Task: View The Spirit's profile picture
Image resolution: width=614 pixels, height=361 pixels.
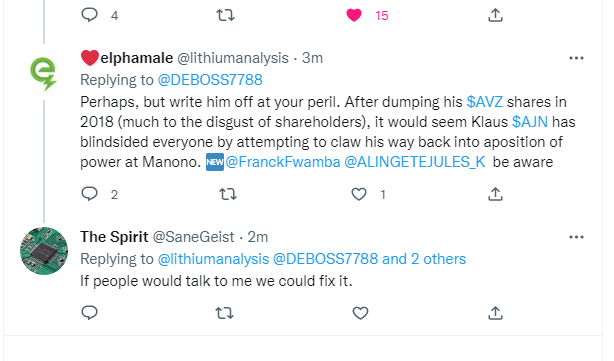Action: [x=44, y=251]
